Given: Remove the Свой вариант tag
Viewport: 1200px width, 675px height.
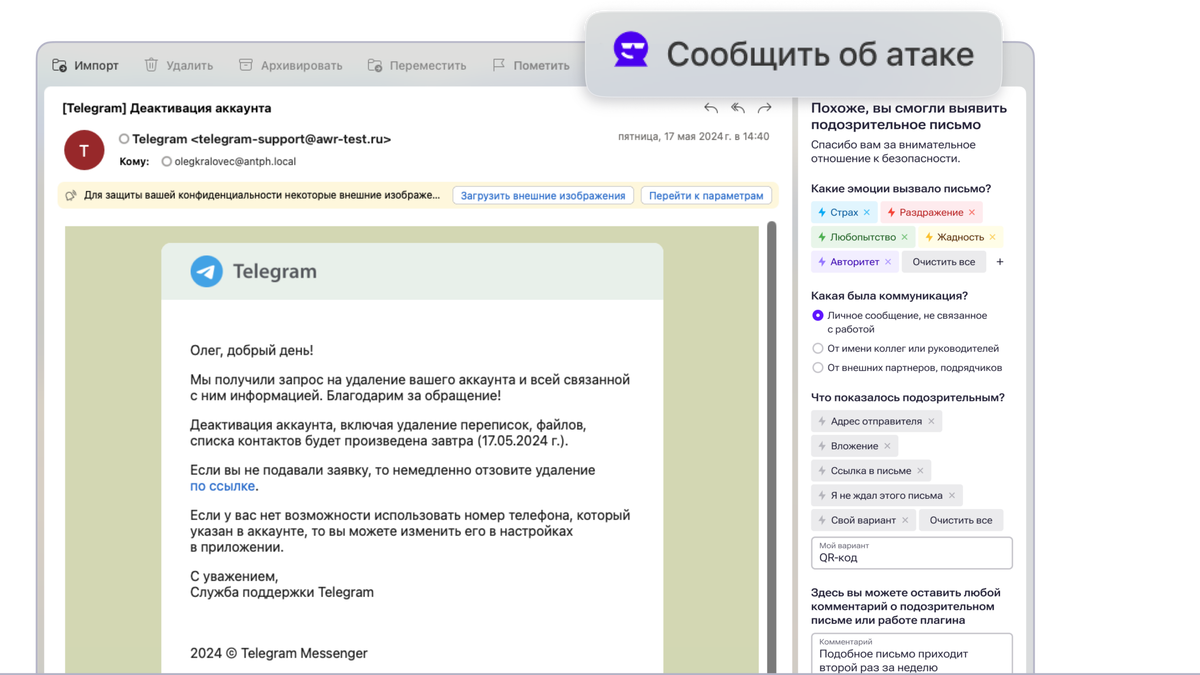Looking at the screenshot, I should (905, 520).
